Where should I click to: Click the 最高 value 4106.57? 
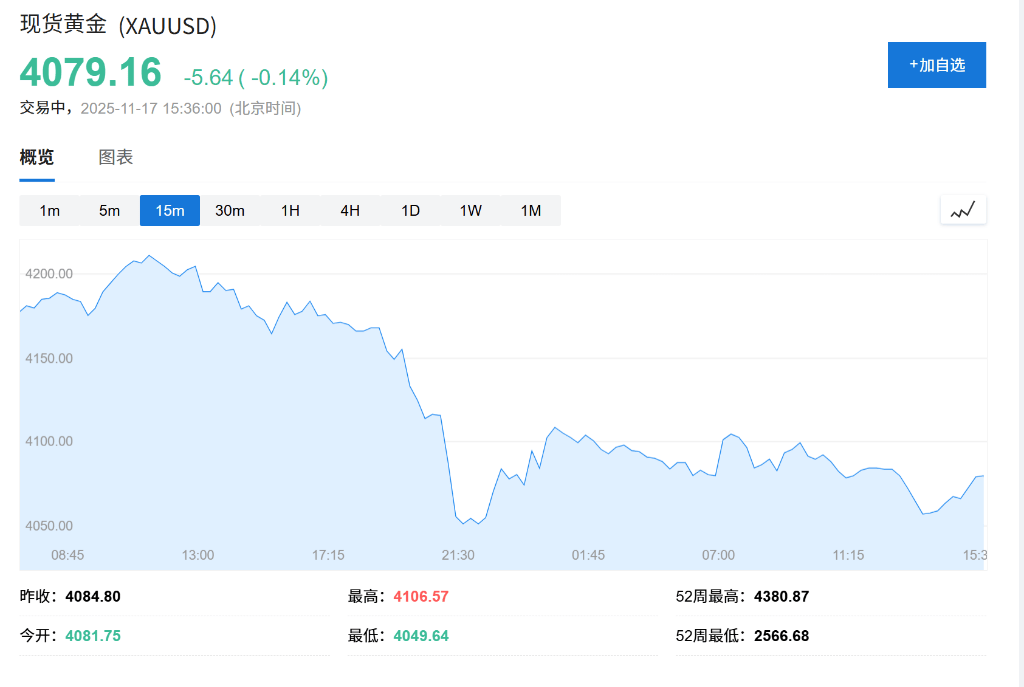(421, 597)
